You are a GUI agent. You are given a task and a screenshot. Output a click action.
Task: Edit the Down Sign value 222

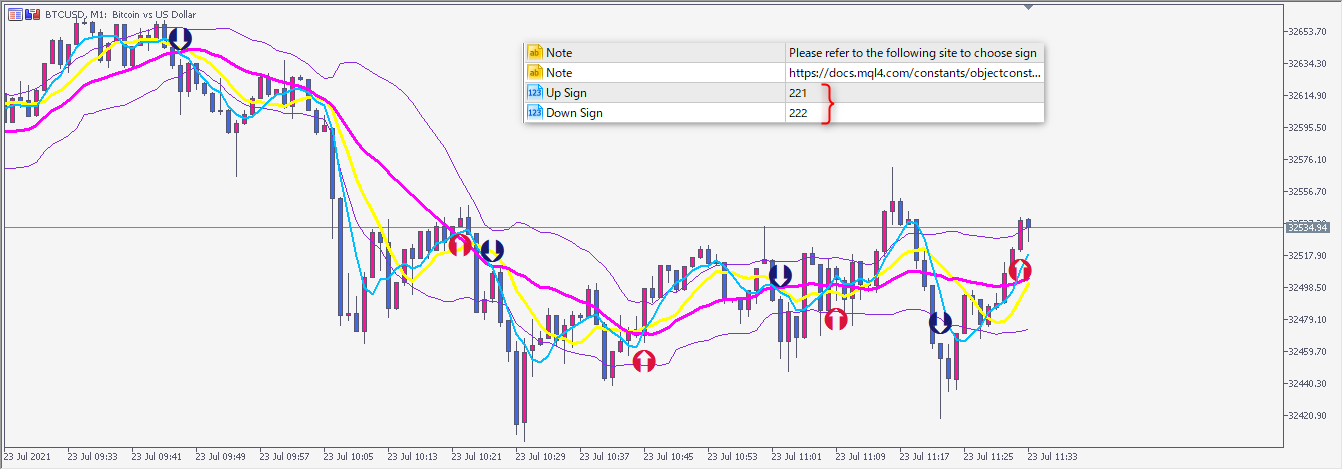798,113
